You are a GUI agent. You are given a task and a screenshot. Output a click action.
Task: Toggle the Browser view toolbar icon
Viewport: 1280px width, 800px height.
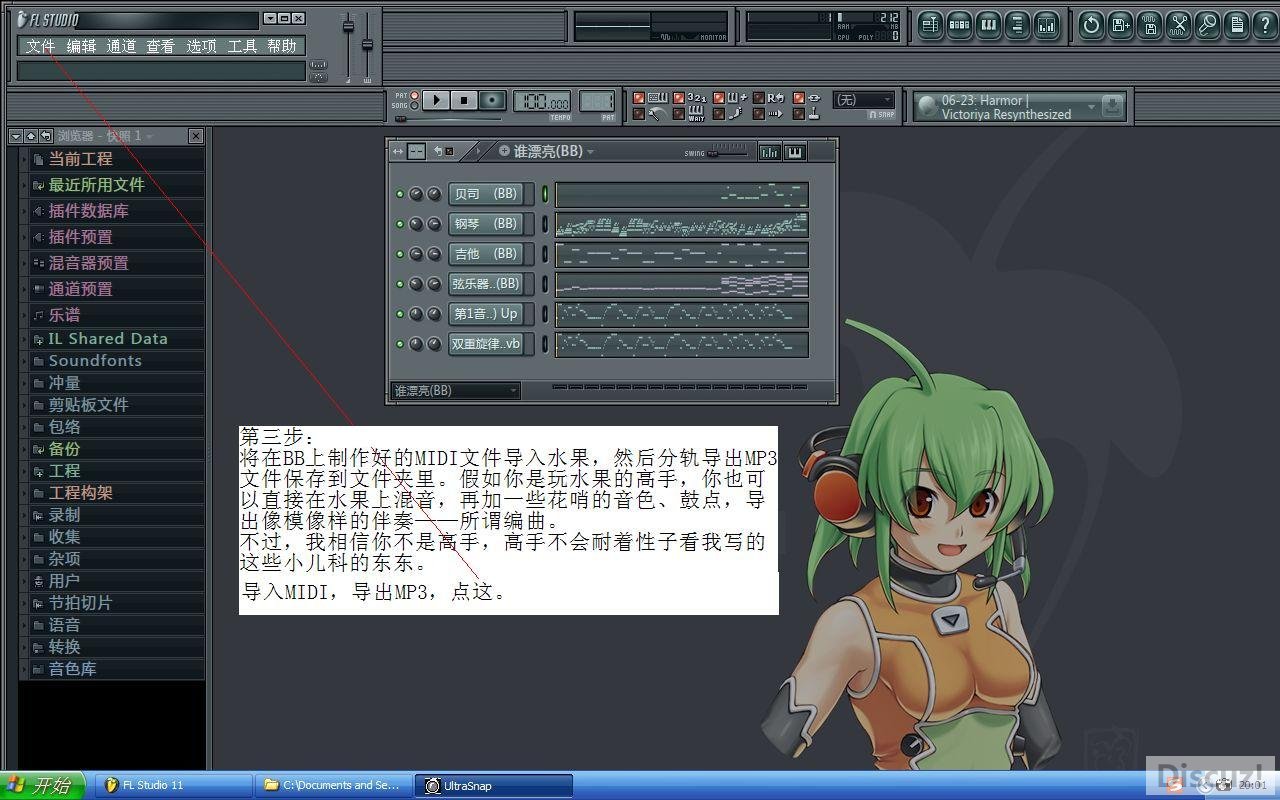tap(1017, 26)
